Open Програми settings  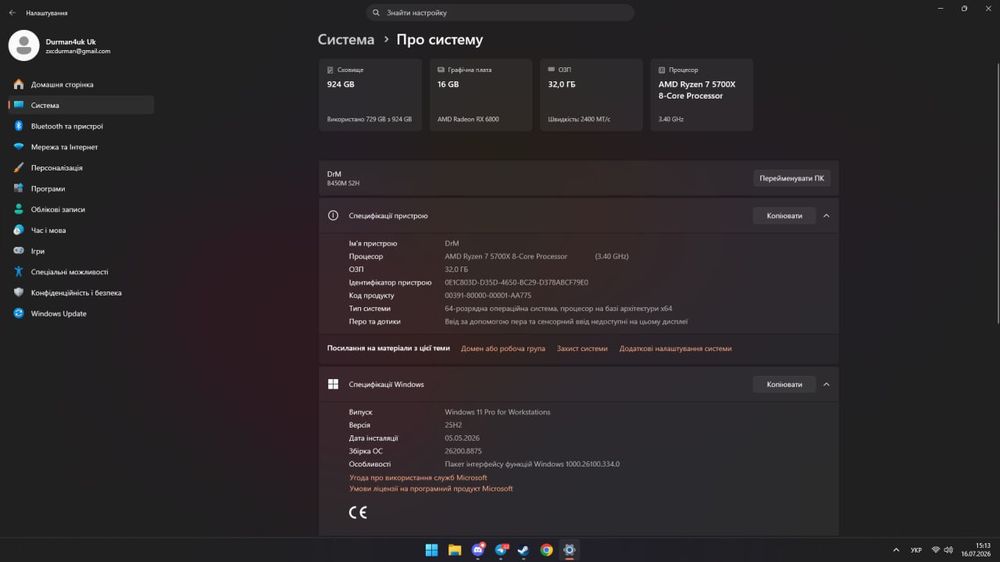[x=81, y=189]
